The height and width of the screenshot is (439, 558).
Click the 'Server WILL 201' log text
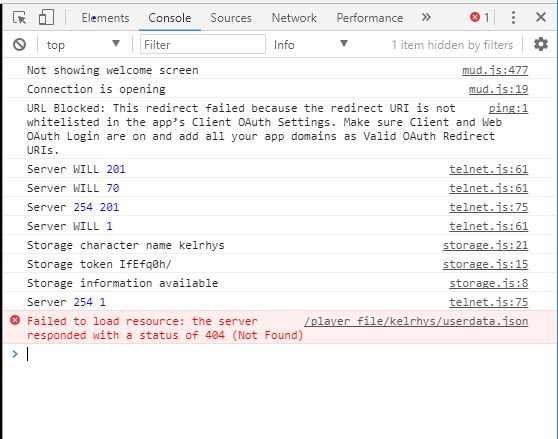coord(76,169)
